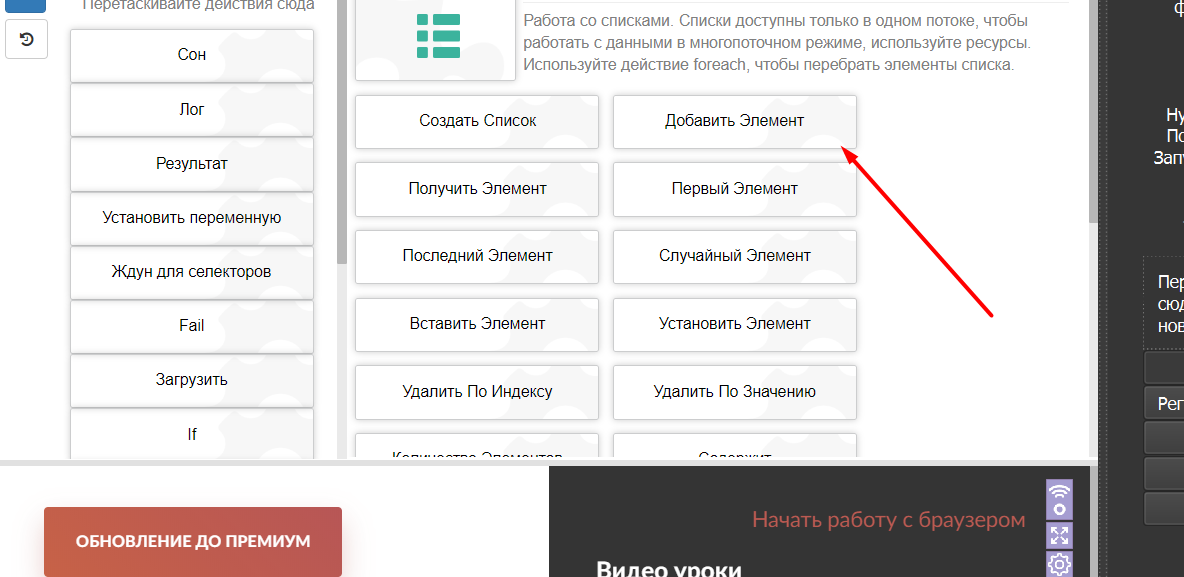Click the green list module icon
The height and width of the screenshot is (577, 1184).
(x=438, y=35)
